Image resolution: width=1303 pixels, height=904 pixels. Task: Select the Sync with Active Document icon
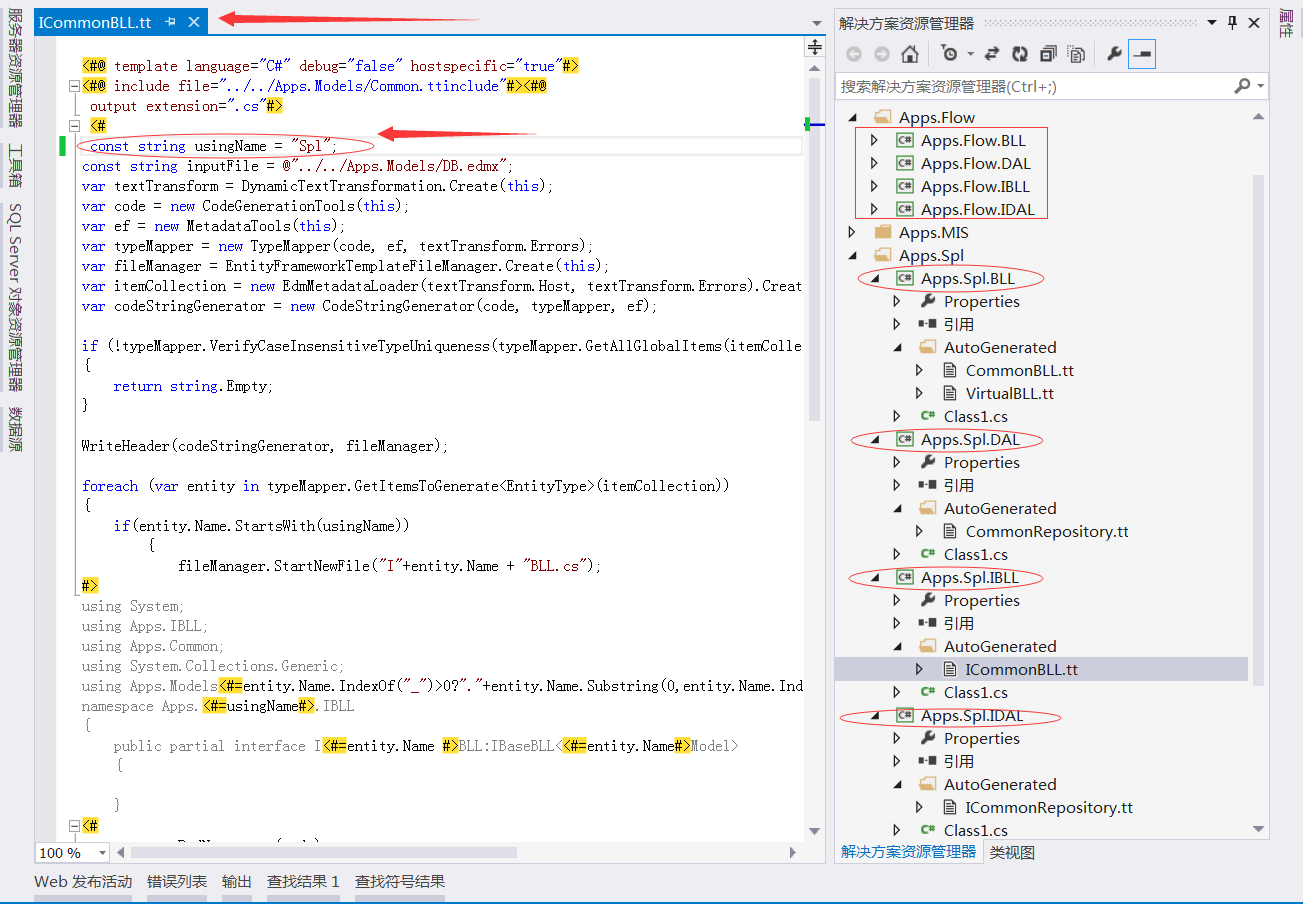pyautogui.click(x=991, y=54)
